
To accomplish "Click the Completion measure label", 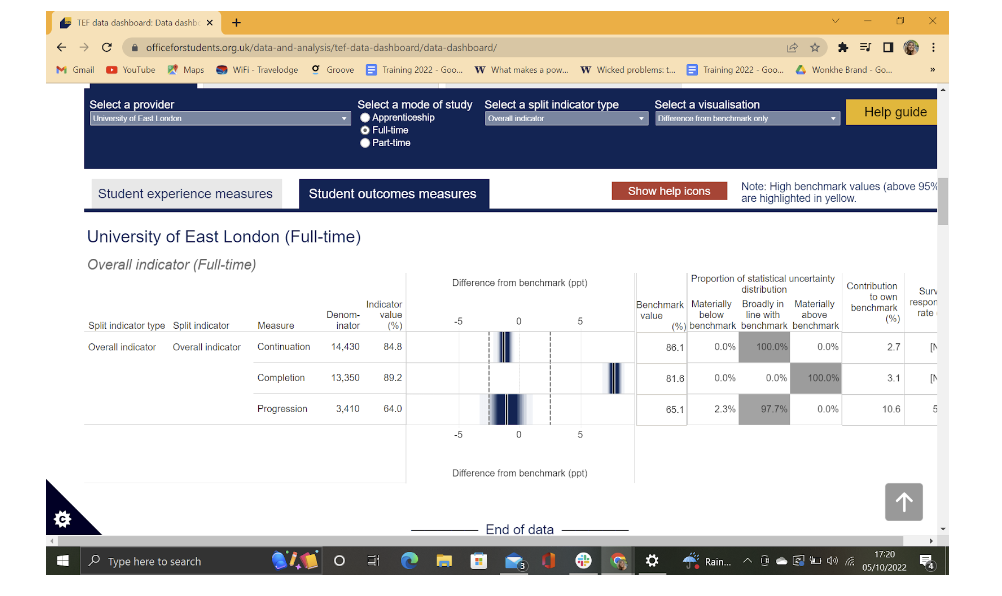I will coord(281,378).
